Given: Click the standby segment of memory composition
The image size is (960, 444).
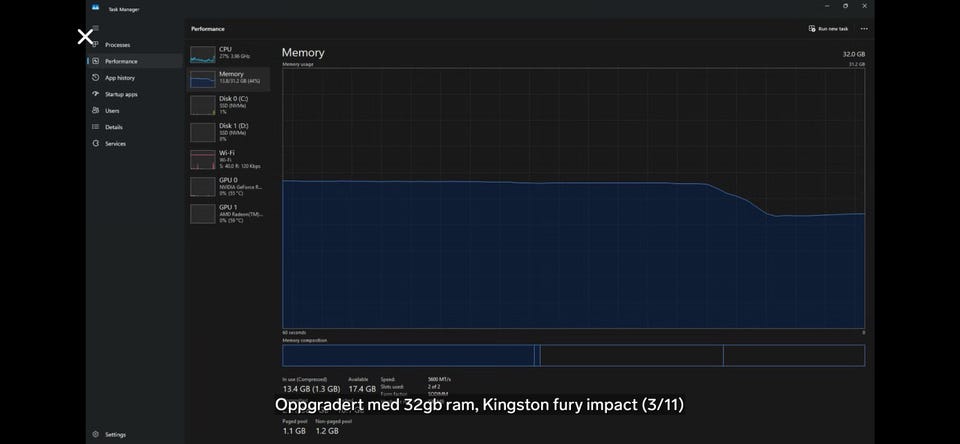Looking at the screenshot, I should point(631,355).
